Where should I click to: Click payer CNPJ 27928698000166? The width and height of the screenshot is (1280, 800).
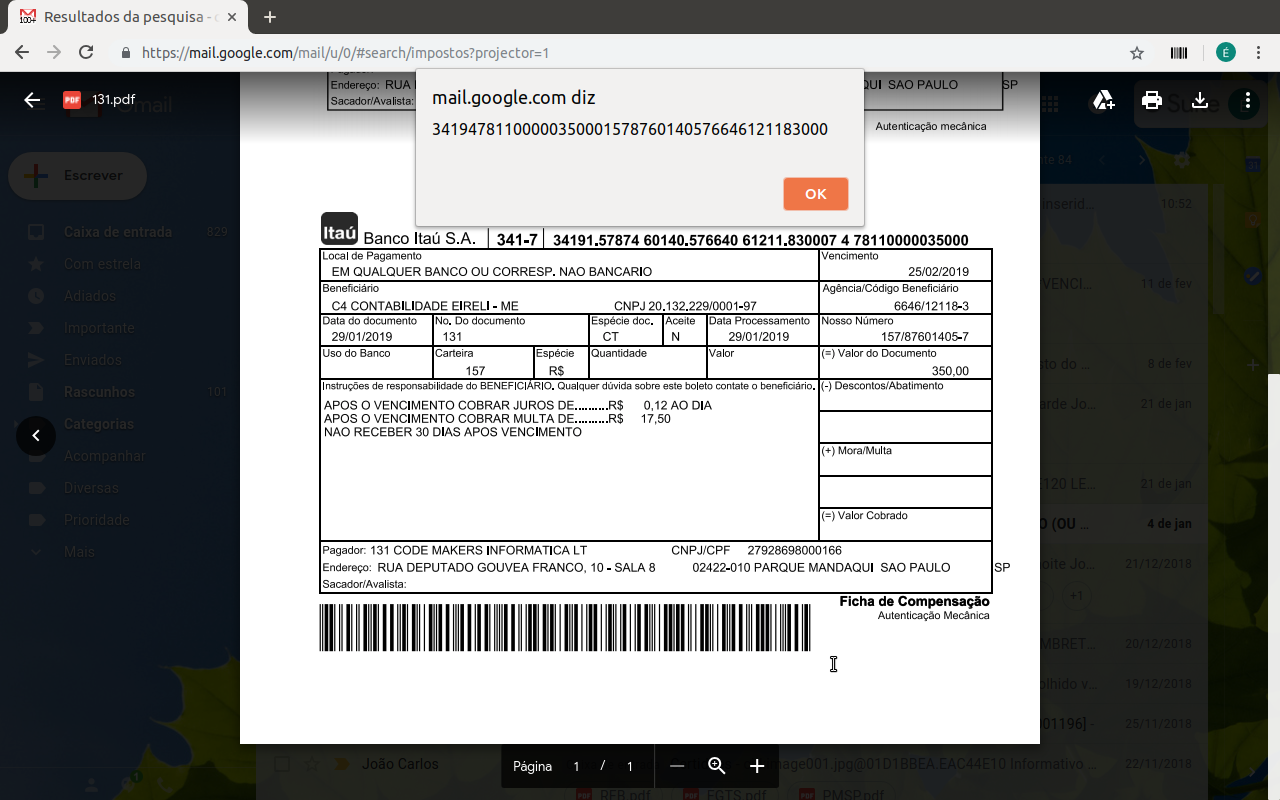(x=794, y=551)
